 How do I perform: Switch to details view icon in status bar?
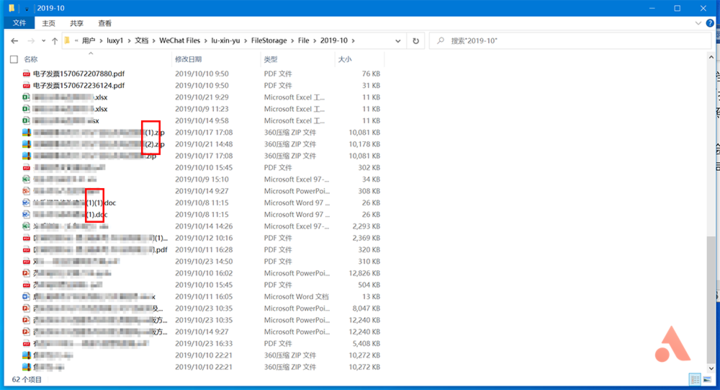(695, 379)
